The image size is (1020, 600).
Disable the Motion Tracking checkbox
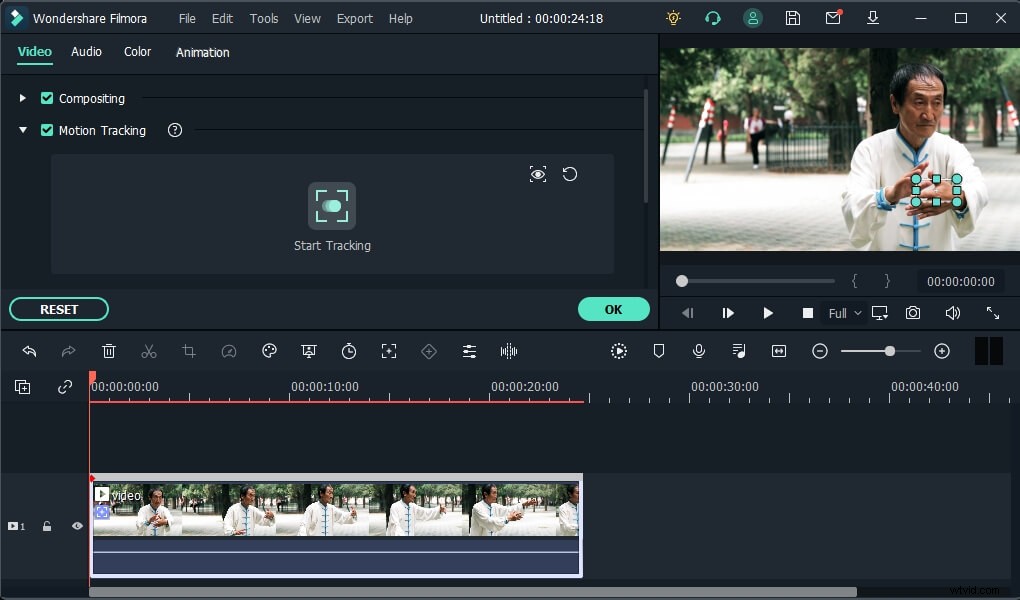click(47, 130)
